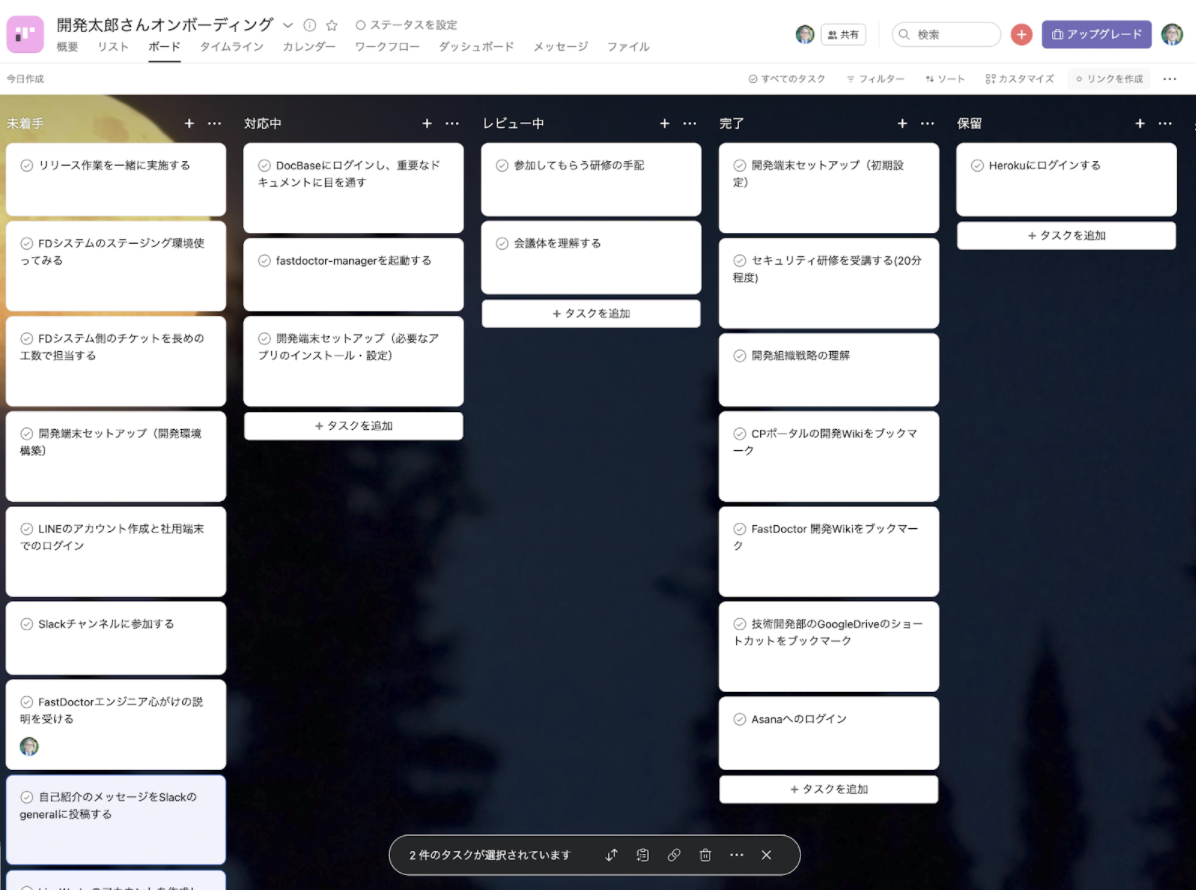Mark 参加してもらう研修の手配 complete

pos(502,165)
